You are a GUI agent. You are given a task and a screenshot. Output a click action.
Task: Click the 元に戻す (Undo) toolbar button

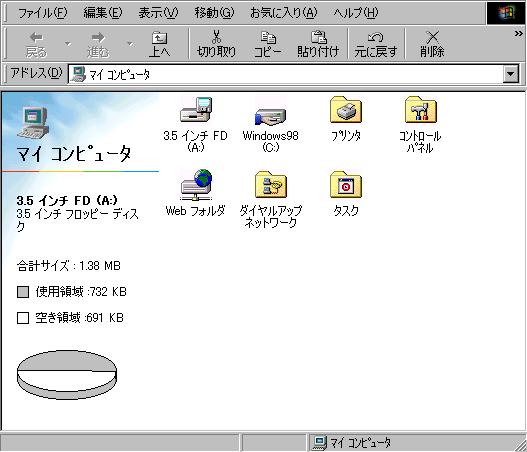[x=376, y=44]
